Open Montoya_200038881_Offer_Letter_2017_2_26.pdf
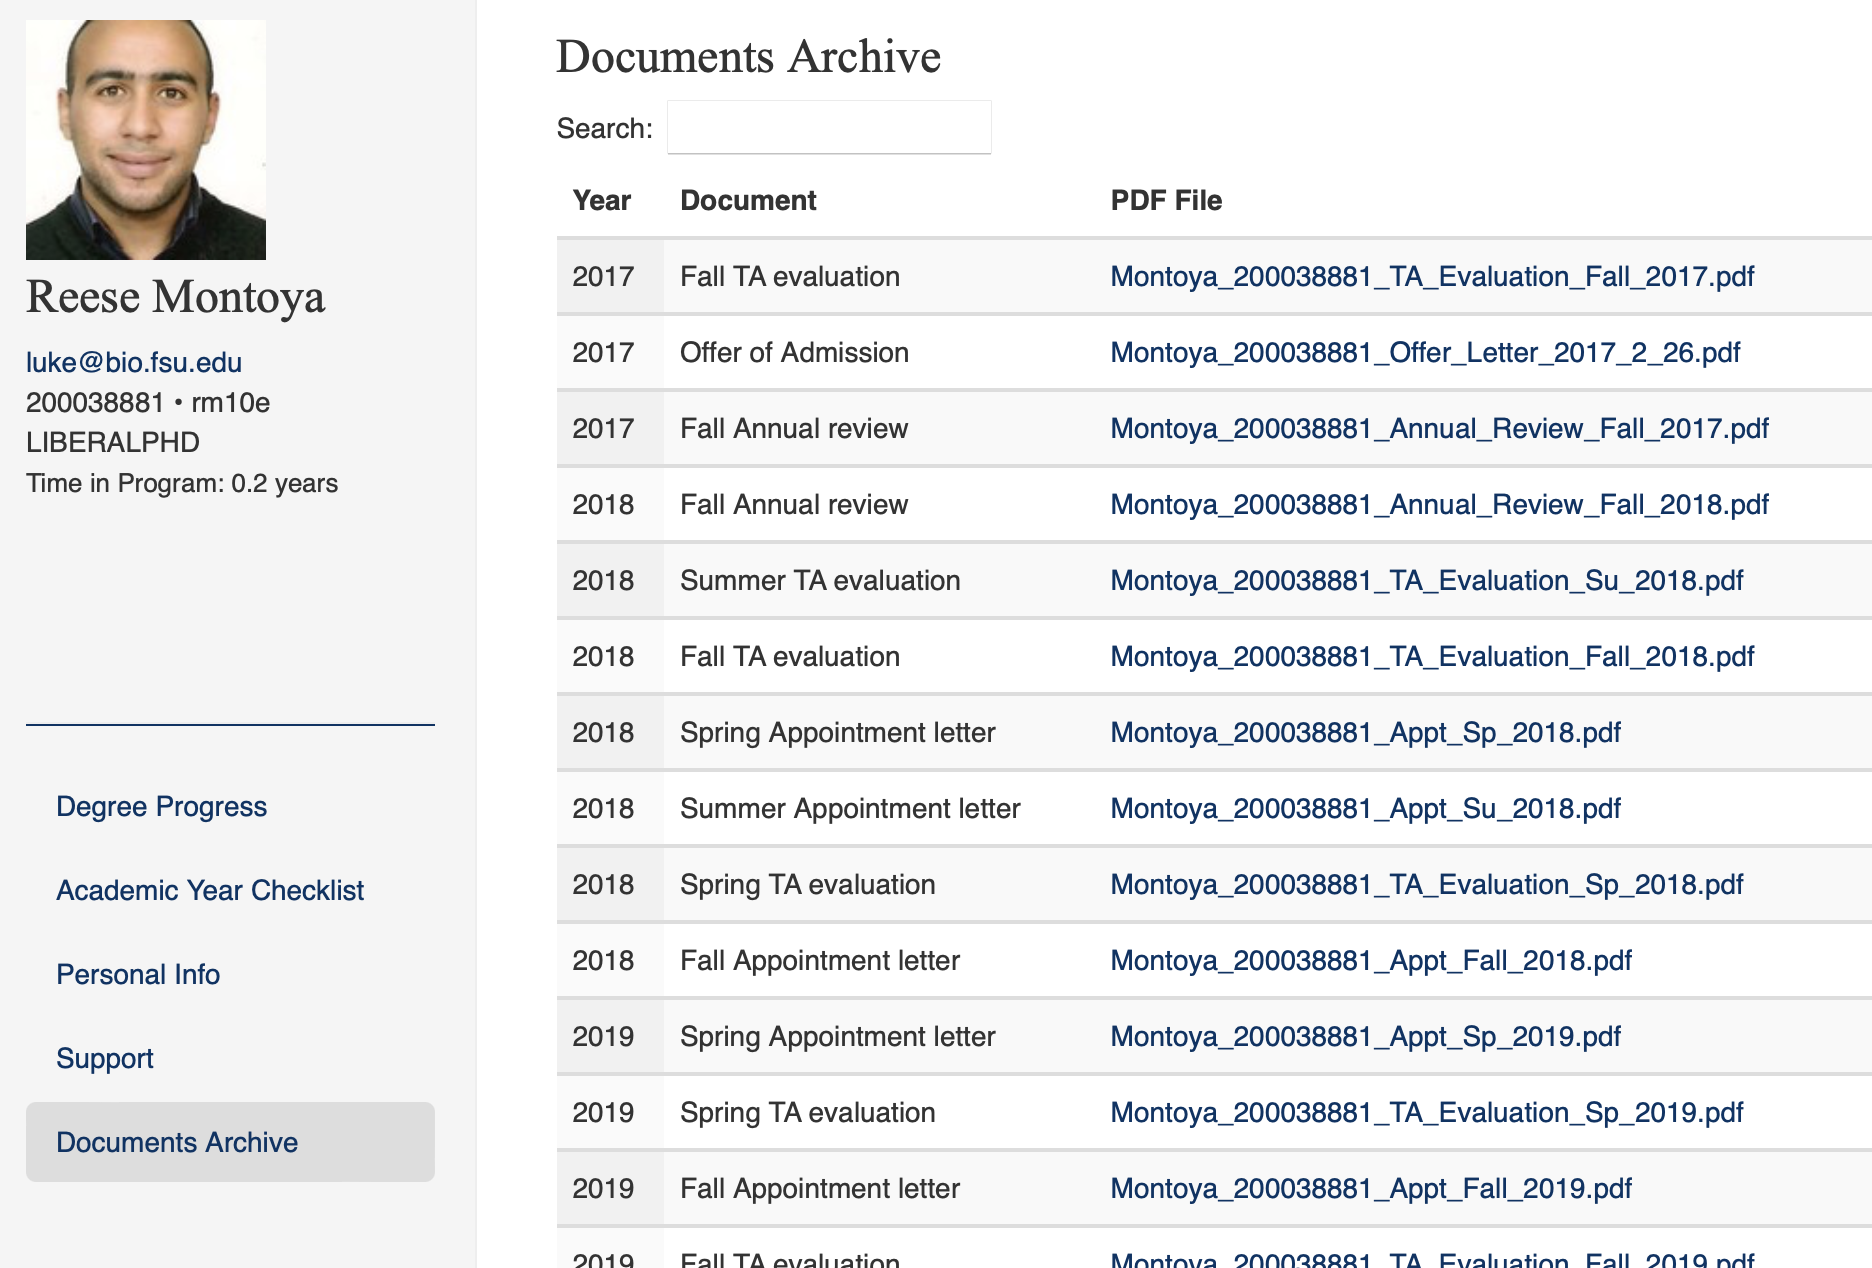The image size is (1872, 1268). [1425, 352]
